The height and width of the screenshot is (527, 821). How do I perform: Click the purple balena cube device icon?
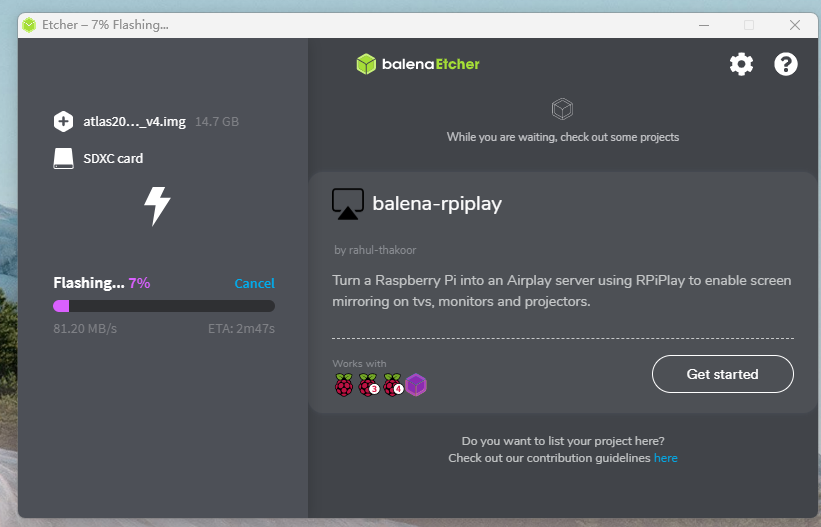coord(416,385)
